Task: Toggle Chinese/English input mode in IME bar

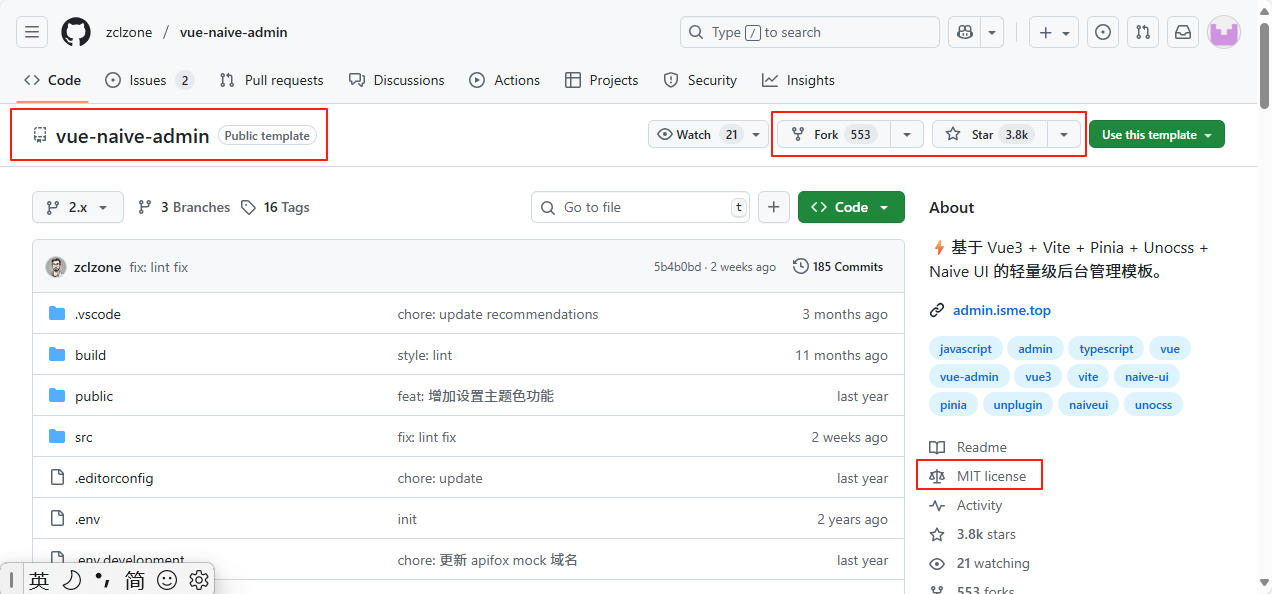Action: pos(39,580)
